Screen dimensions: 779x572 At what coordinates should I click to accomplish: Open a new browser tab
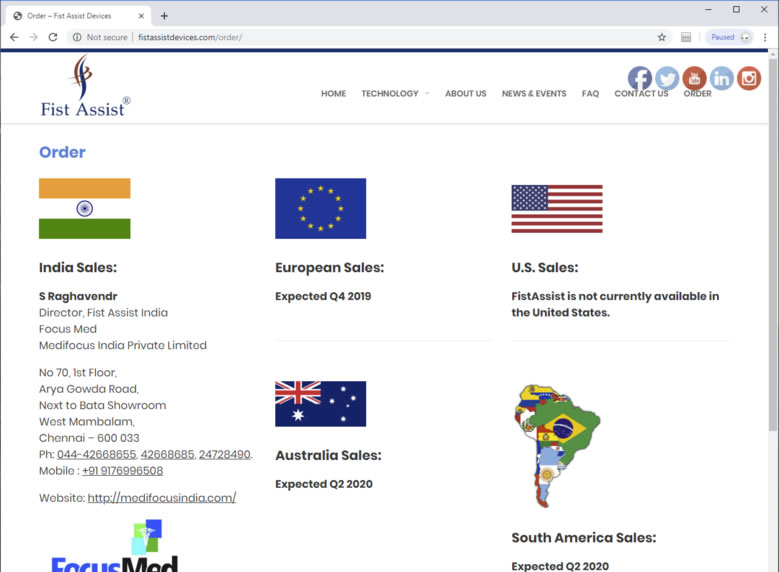(164, 15)
